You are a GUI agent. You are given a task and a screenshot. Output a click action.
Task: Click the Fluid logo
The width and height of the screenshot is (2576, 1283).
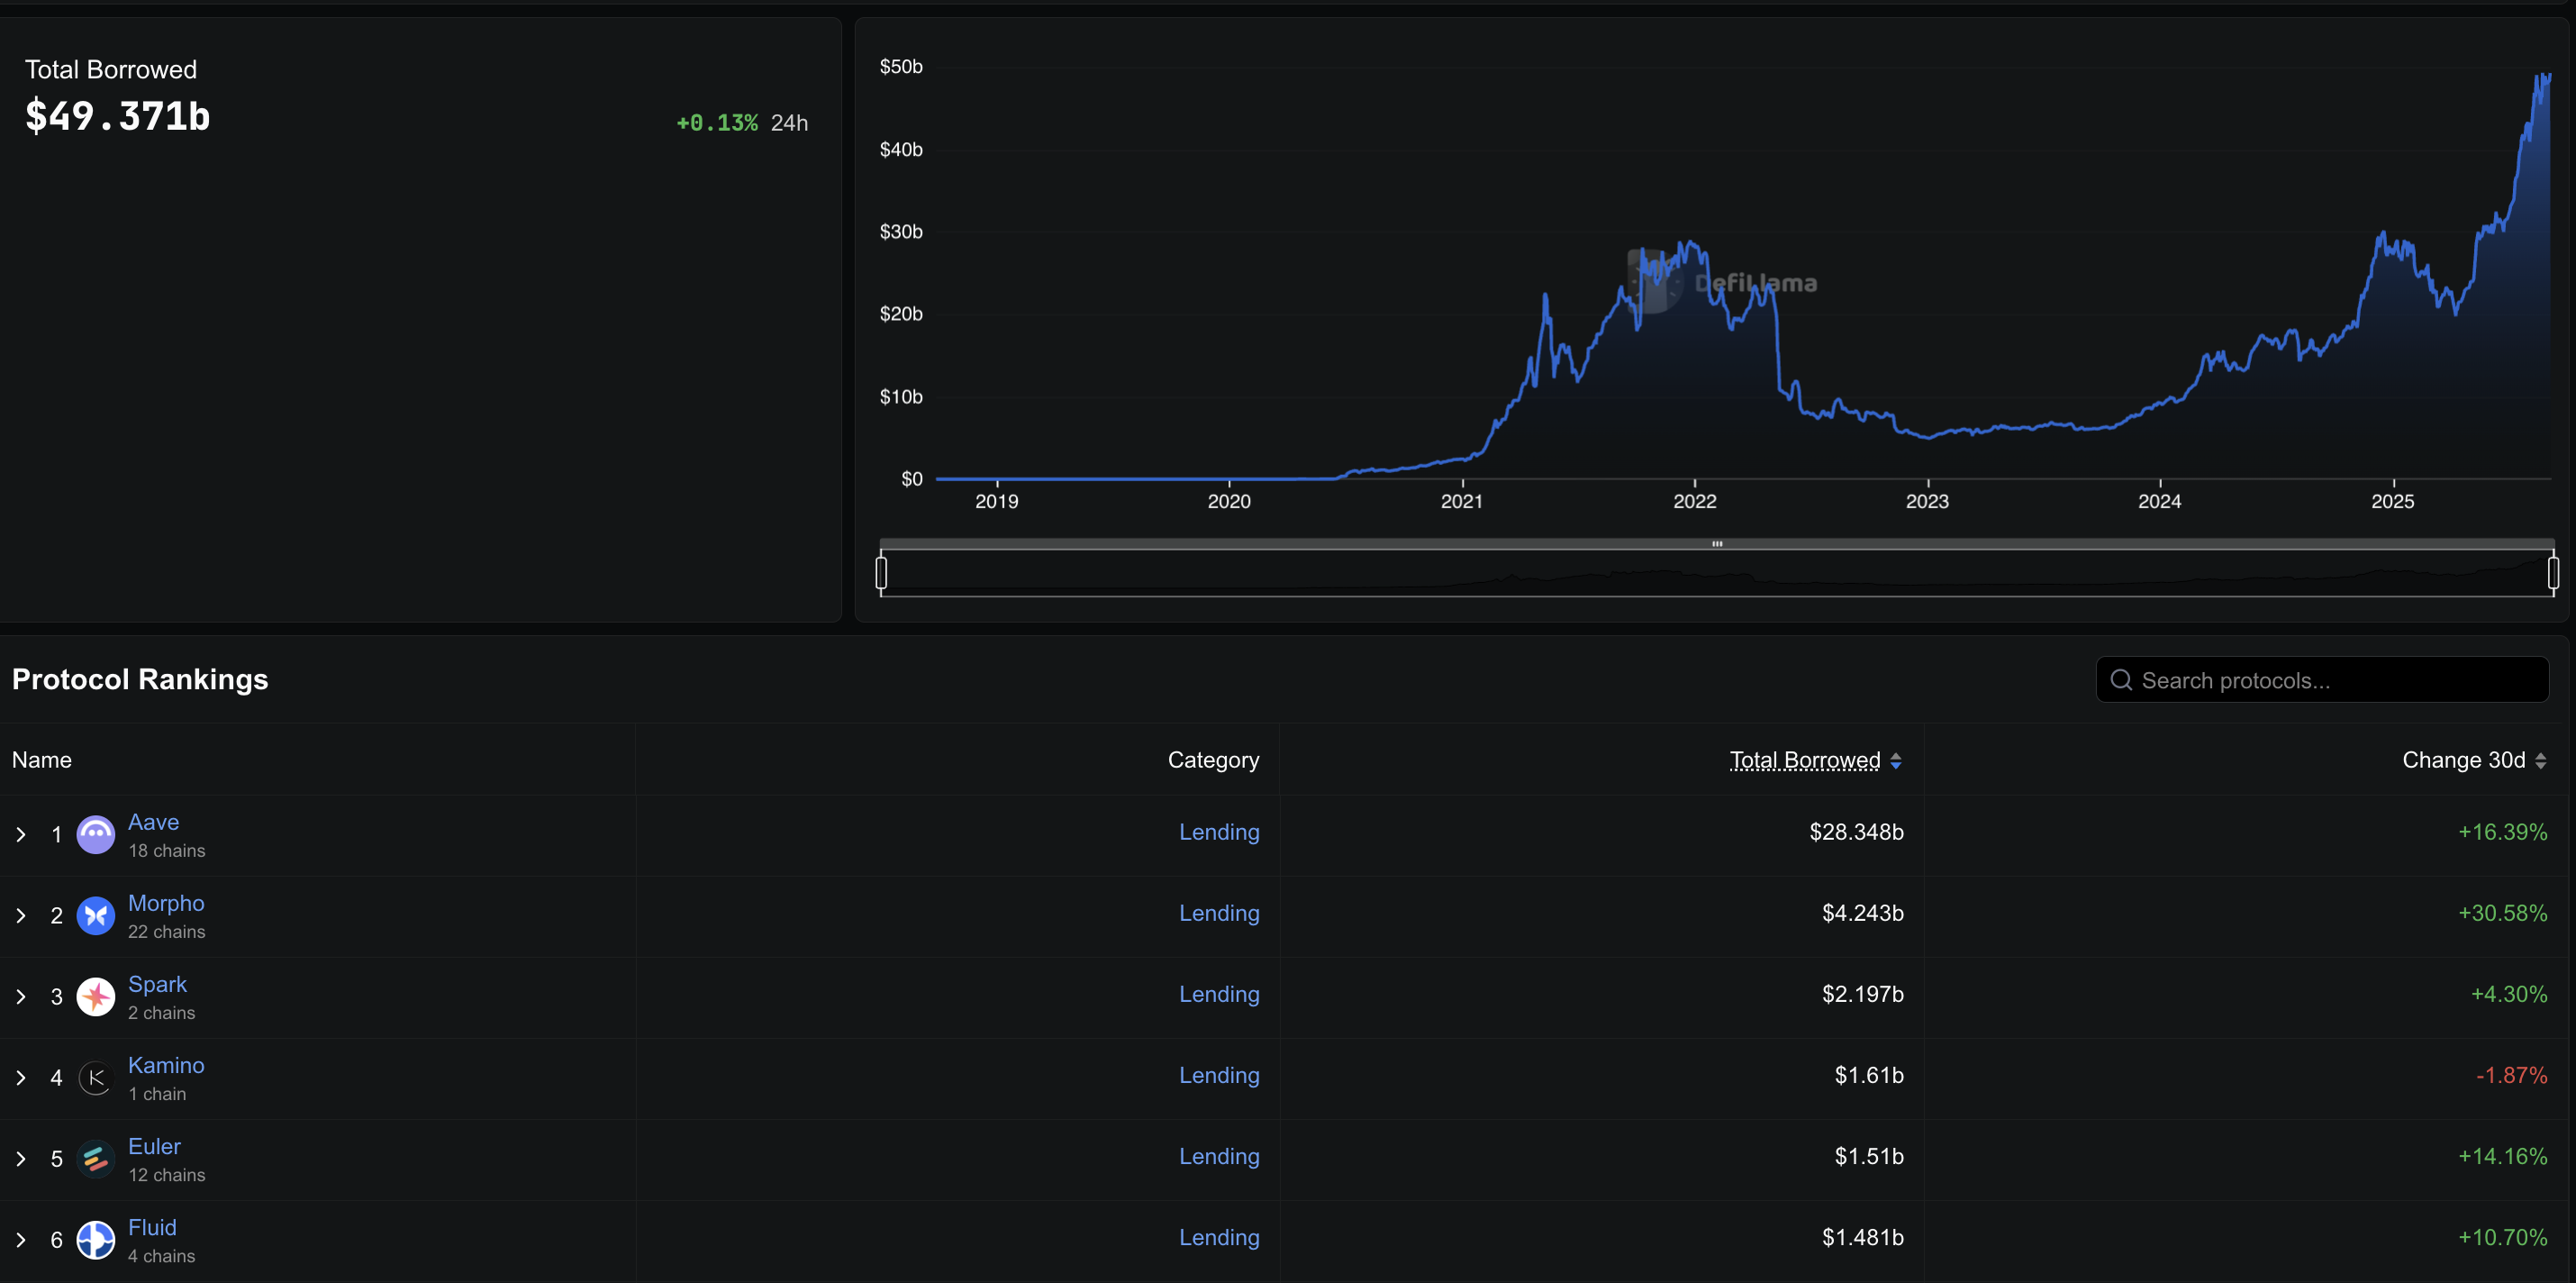pyautogui.click(x=95, y=1239)
